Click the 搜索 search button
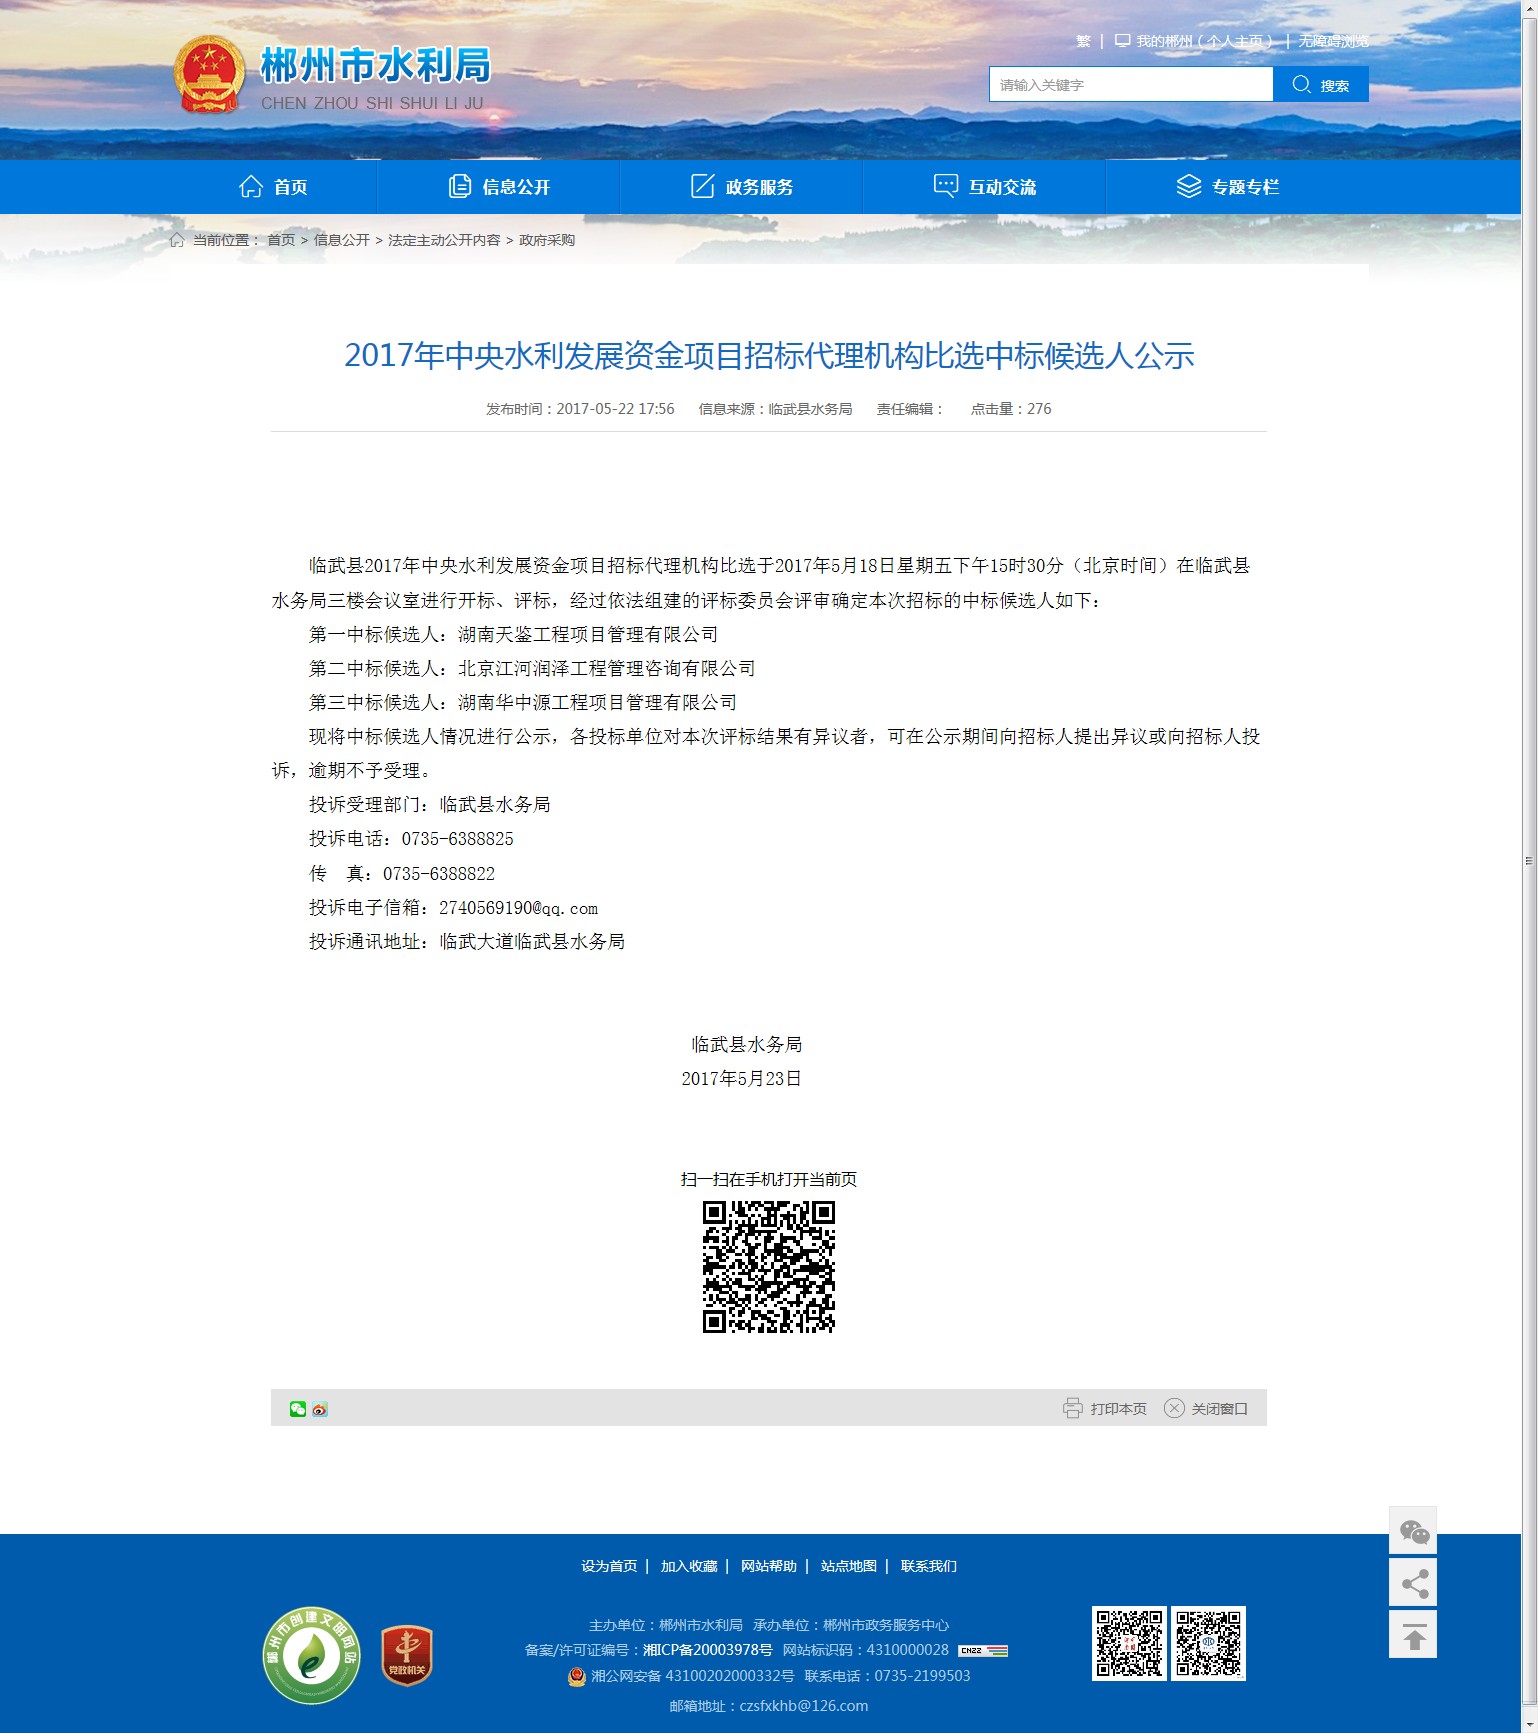The width and height of the screenshot is (1538, 1733). [1321, 84]
